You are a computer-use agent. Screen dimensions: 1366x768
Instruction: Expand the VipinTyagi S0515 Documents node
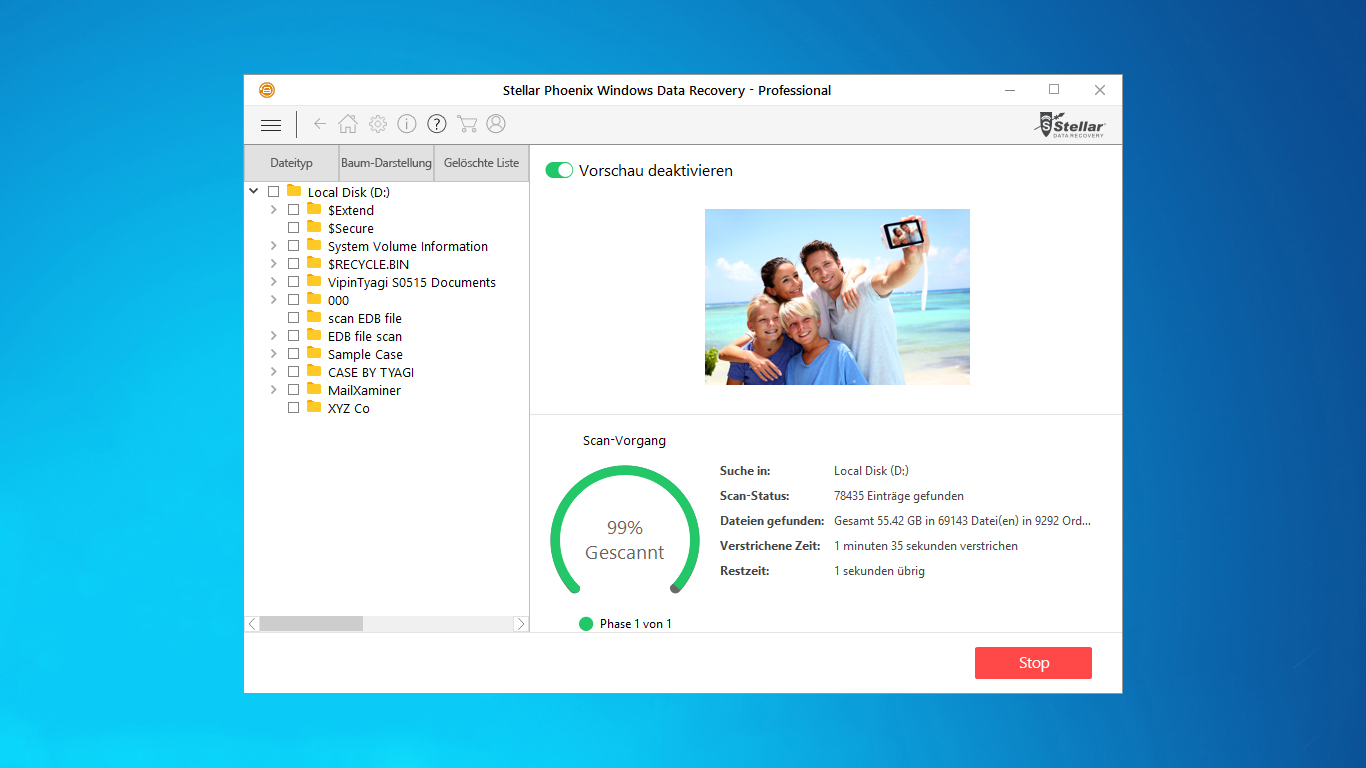pyautogui.click(x=274, y=282)
